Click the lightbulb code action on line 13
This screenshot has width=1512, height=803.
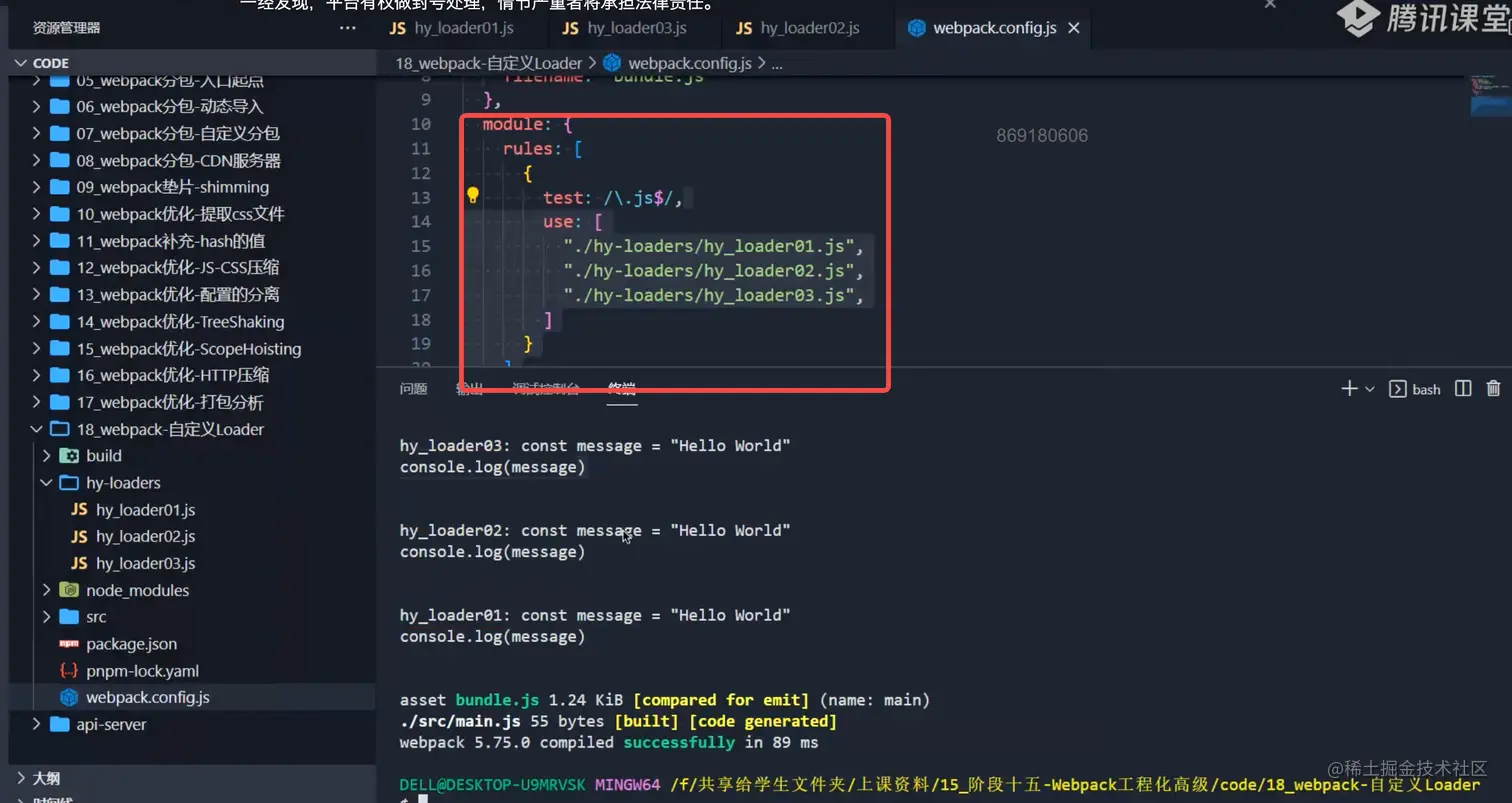click(x=474, y=195)
